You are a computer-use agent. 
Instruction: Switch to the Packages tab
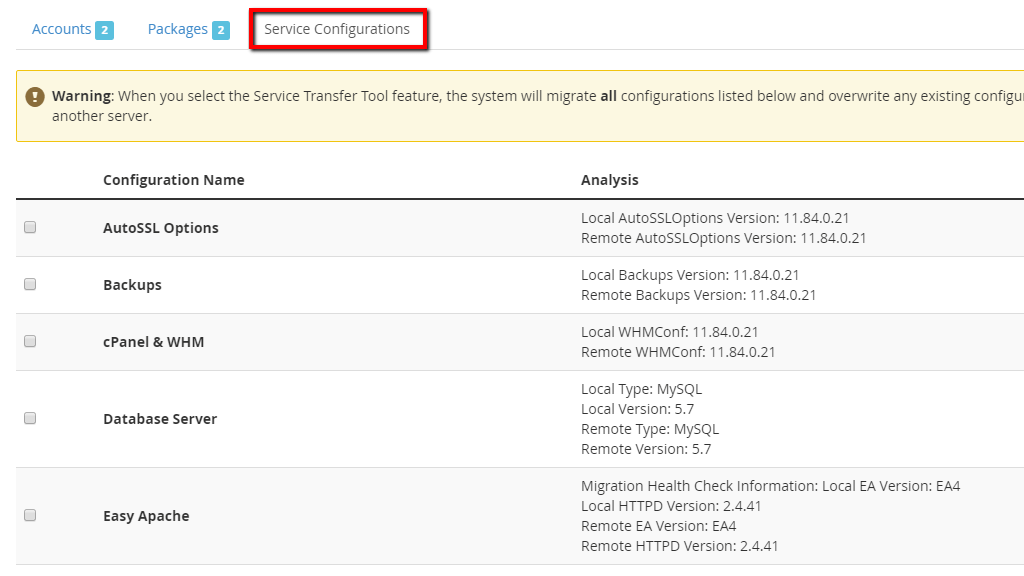pyautogui.click(x=178, y=29)
